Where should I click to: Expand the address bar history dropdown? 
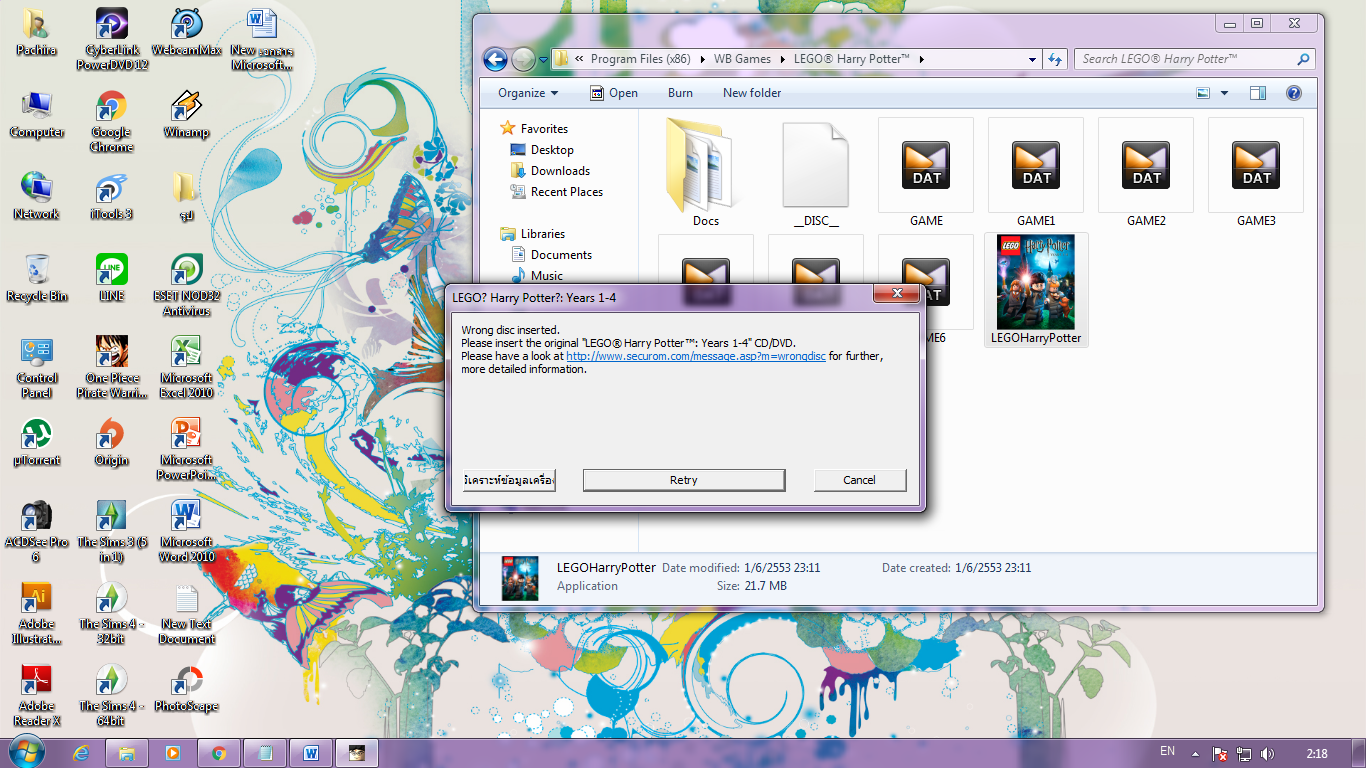tap(1033, 59)
